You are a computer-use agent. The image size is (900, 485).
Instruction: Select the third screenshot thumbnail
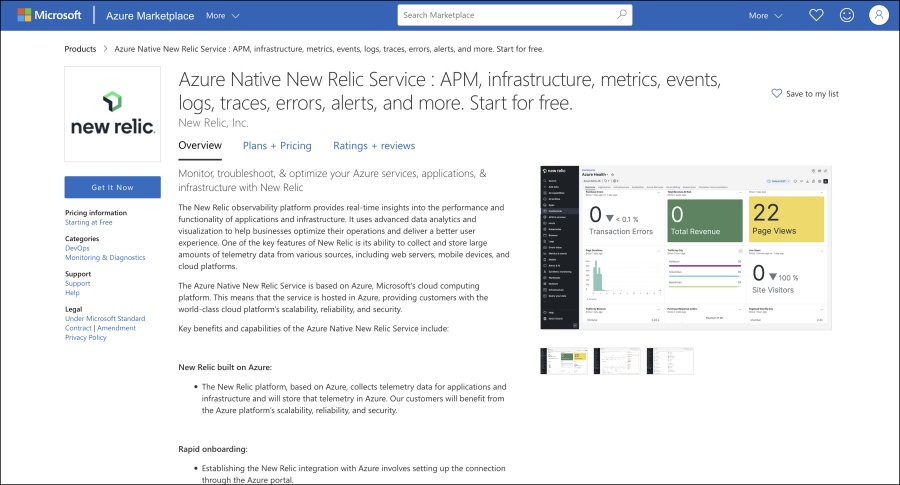(670, 361)
